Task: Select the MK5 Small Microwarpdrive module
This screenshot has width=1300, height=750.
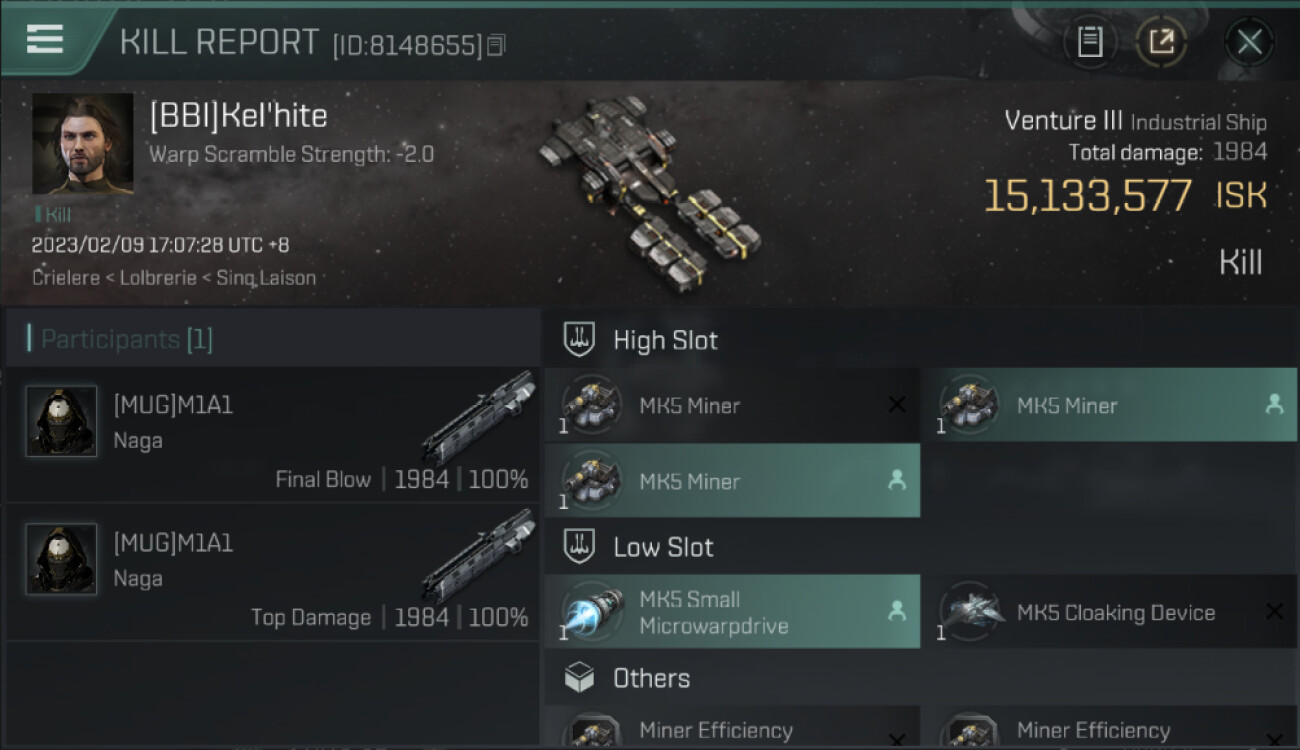Action: 732,612
